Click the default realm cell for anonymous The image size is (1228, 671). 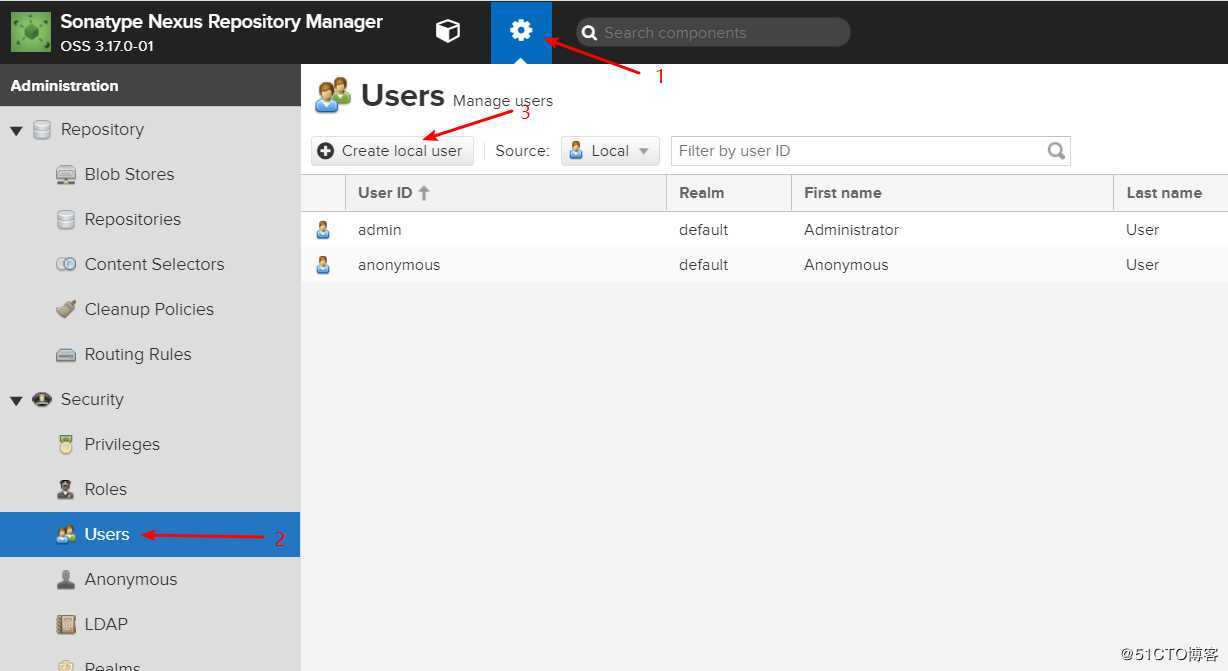[x=703, y=265]
